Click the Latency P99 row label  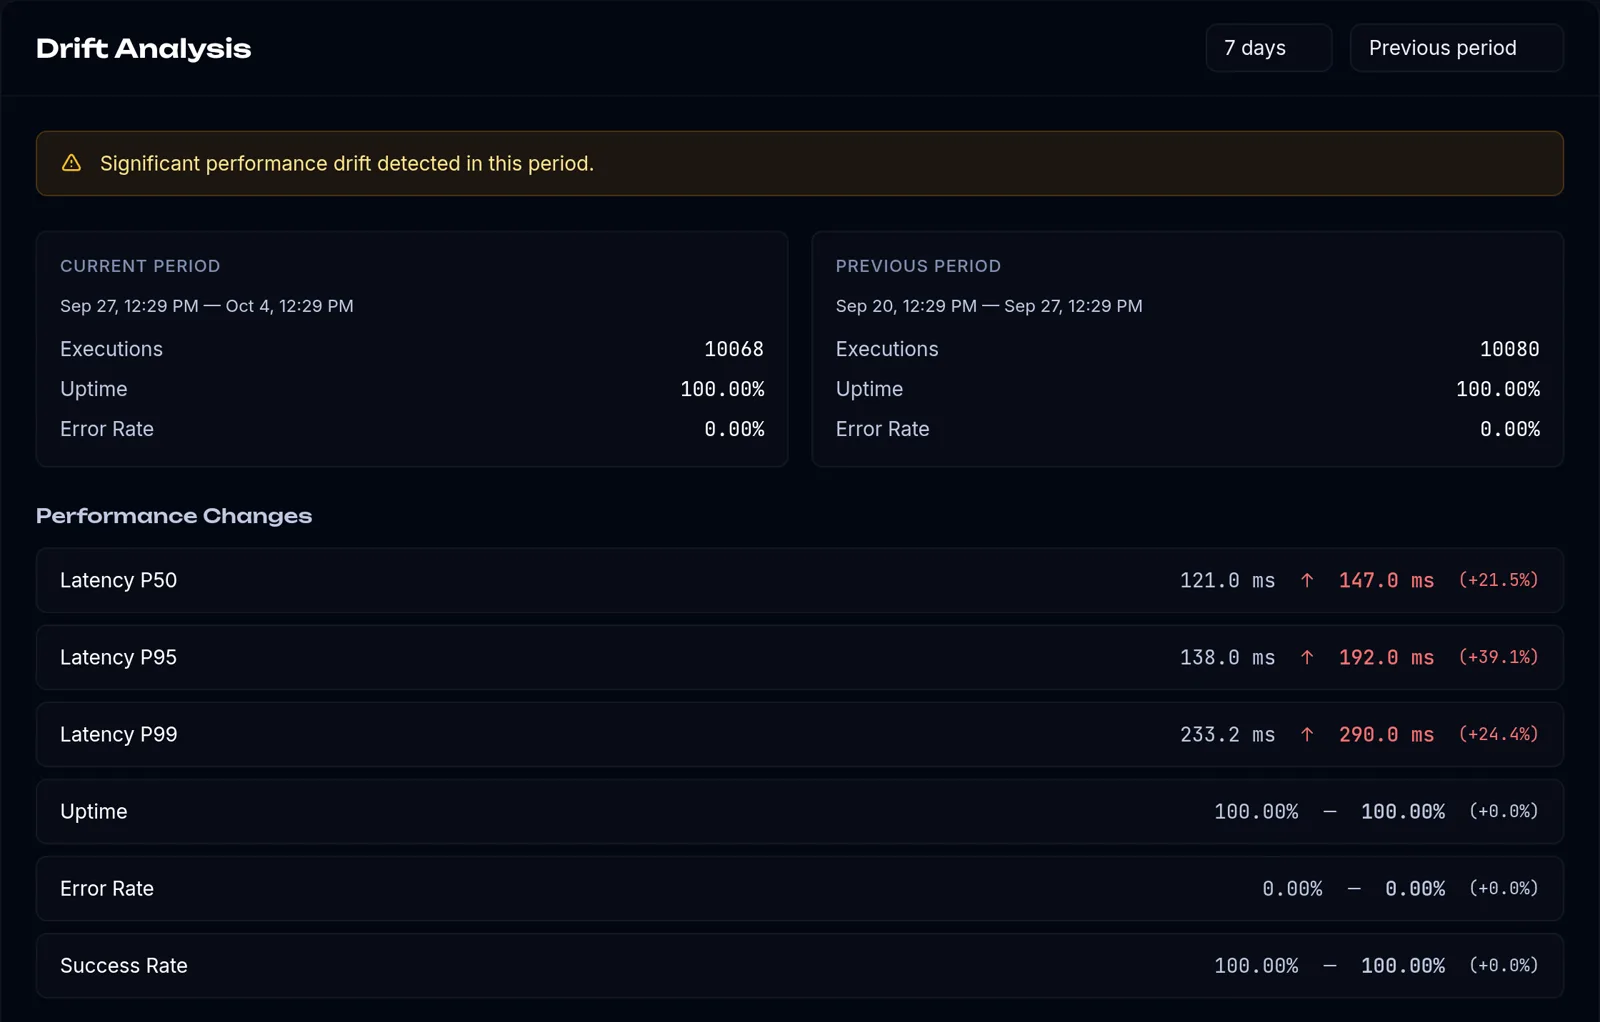pos(118,734)
